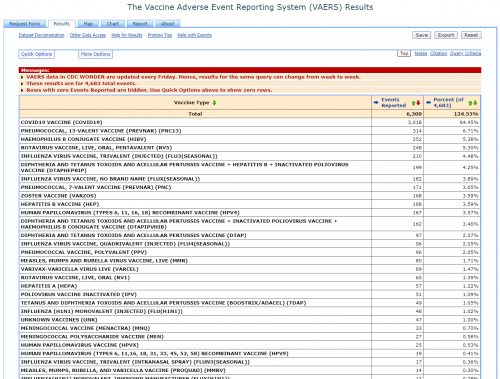Select ROTAVIRUS VACCINE, LIVE, ORAL (RV1) row

[250, 278]
